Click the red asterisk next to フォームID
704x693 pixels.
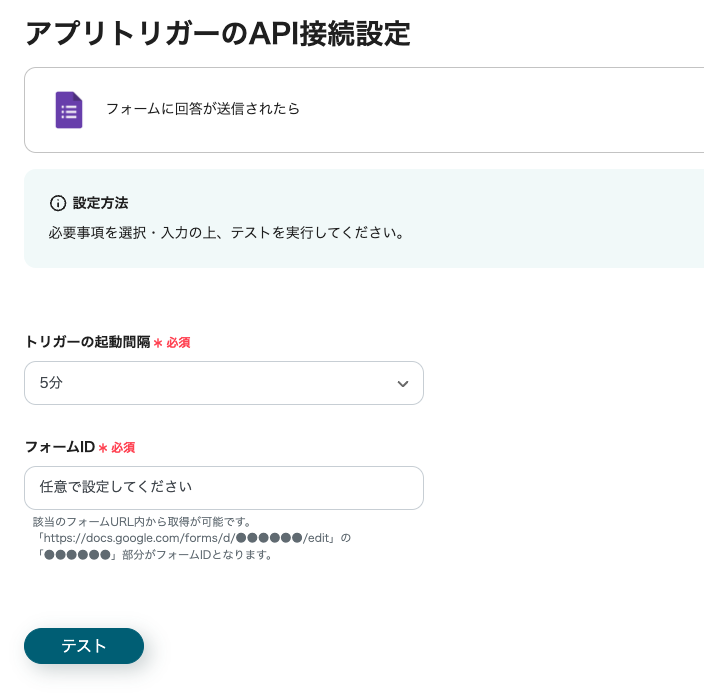click(x=103, y=448)
